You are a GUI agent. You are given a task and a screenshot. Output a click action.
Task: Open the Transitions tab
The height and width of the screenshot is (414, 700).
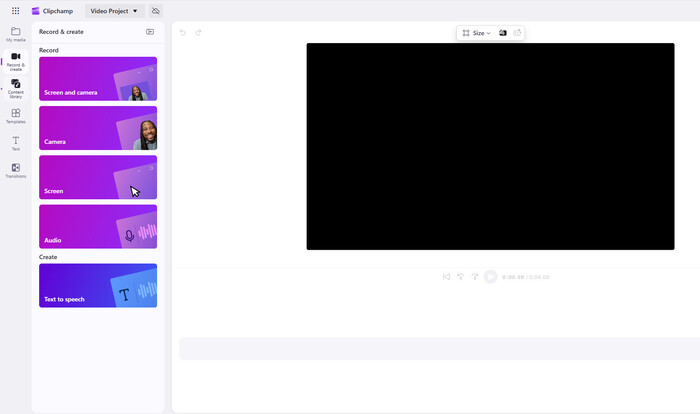[x=16, y=171]
